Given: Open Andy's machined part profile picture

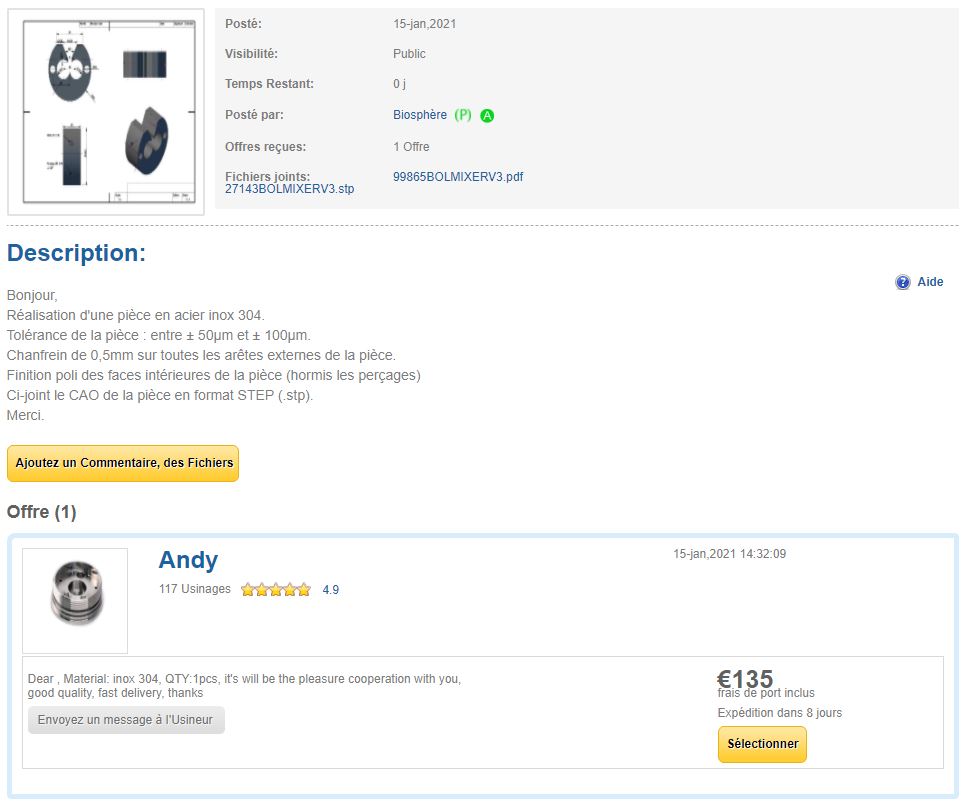Looking at the screenshot, I should click(75, 601).
